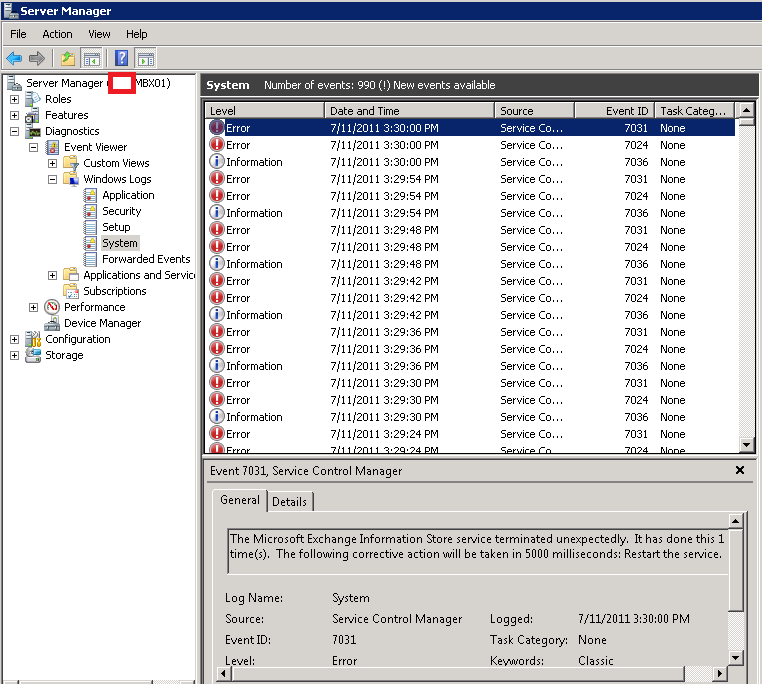Select the Device Manager node
762x684 pixels.
[102, 323]
